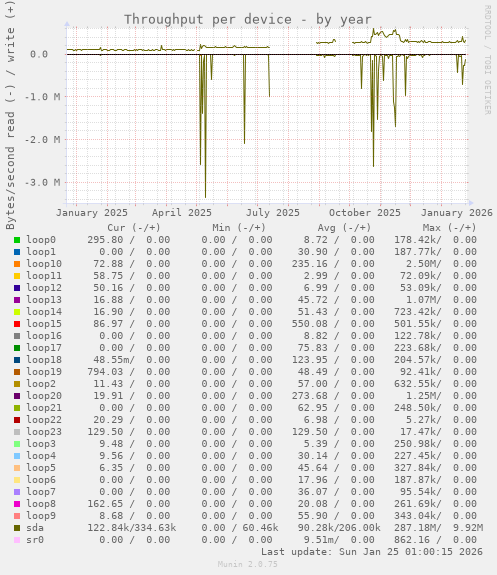The height and width of the screenshot is (575, 497).
Task: Click the 'October 2025' x-axis label
Action: 365,213
